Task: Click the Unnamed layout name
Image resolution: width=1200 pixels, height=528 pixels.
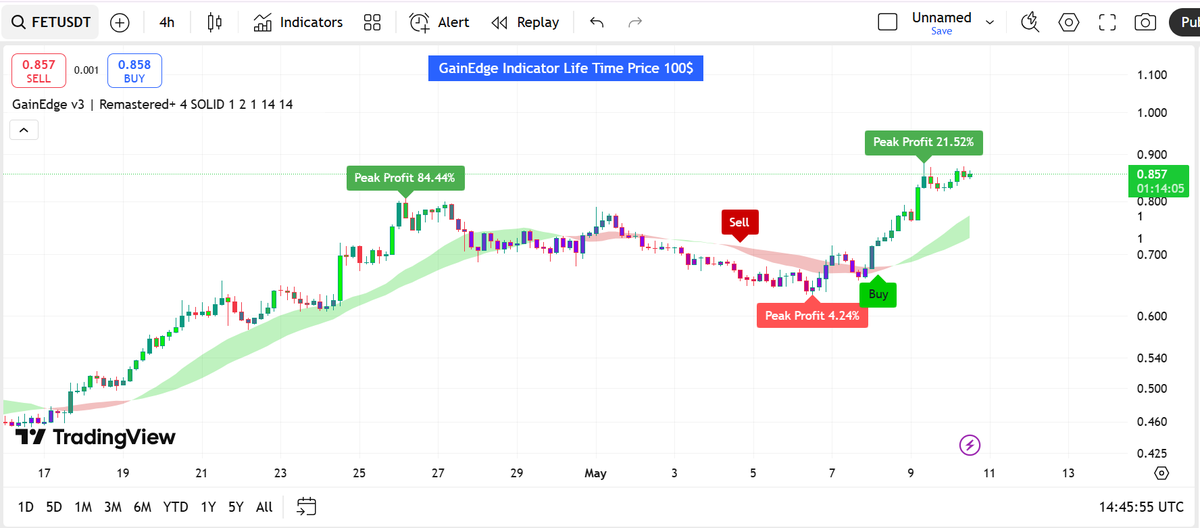Action: (941, 17)
